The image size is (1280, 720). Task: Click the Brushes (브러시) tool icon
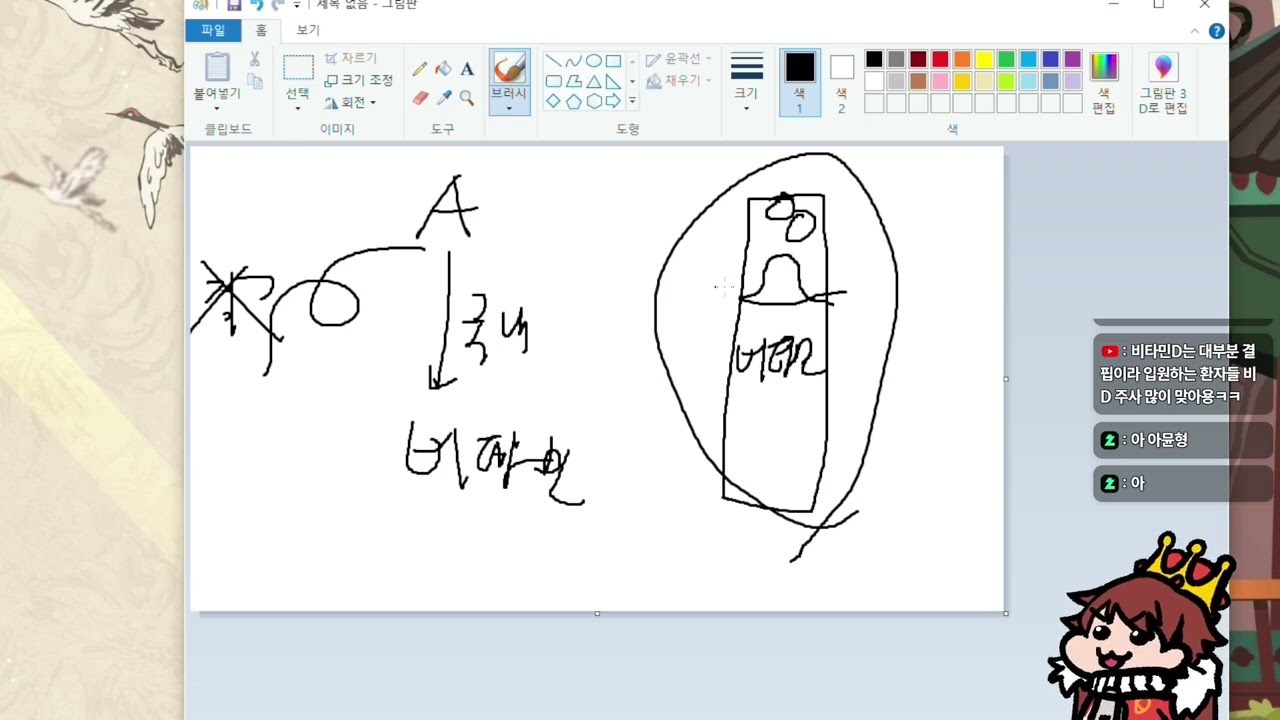509,67
